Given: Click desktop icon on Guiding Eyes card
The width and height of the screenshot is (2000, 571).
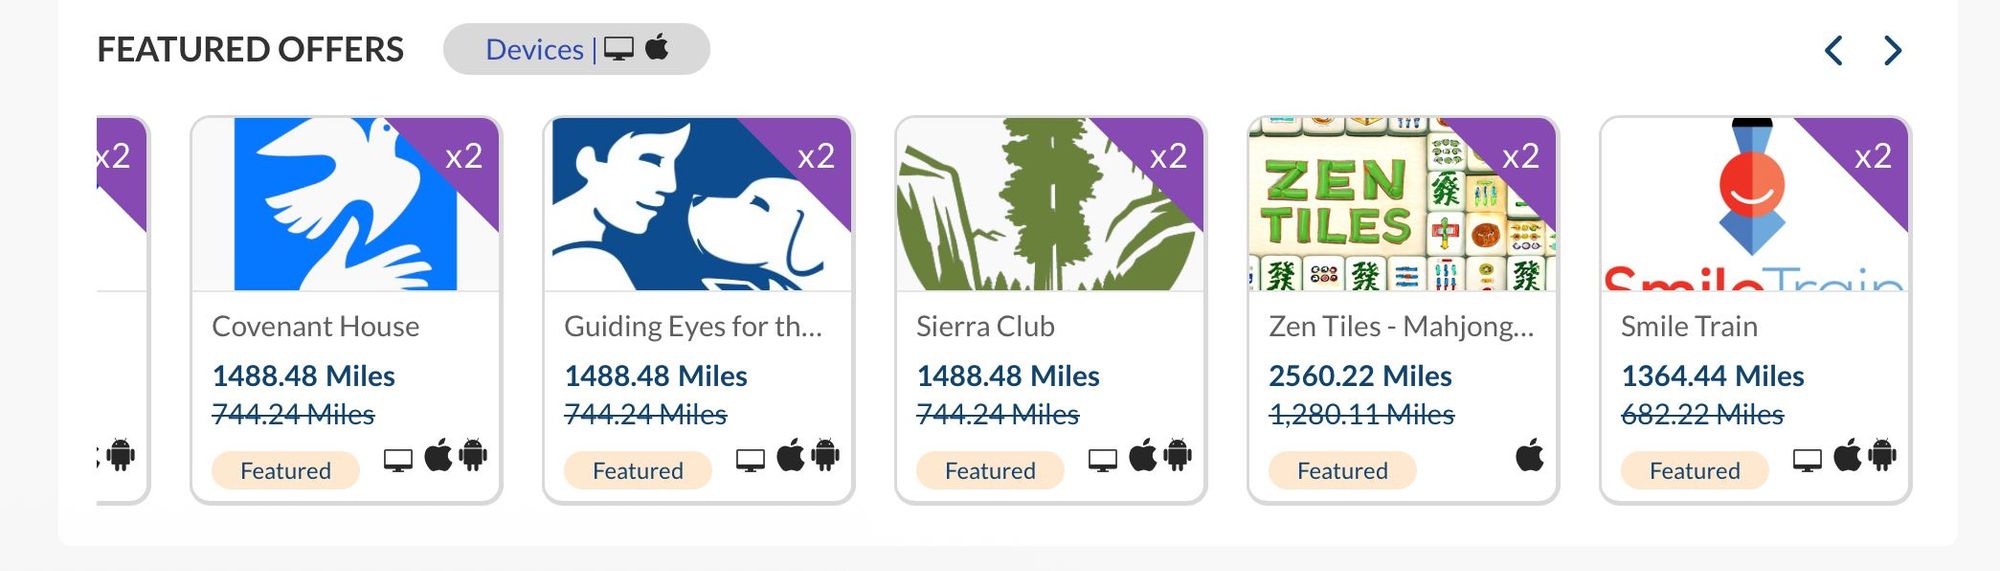Looking at the screenshot, I should click(x=750, y=460).
